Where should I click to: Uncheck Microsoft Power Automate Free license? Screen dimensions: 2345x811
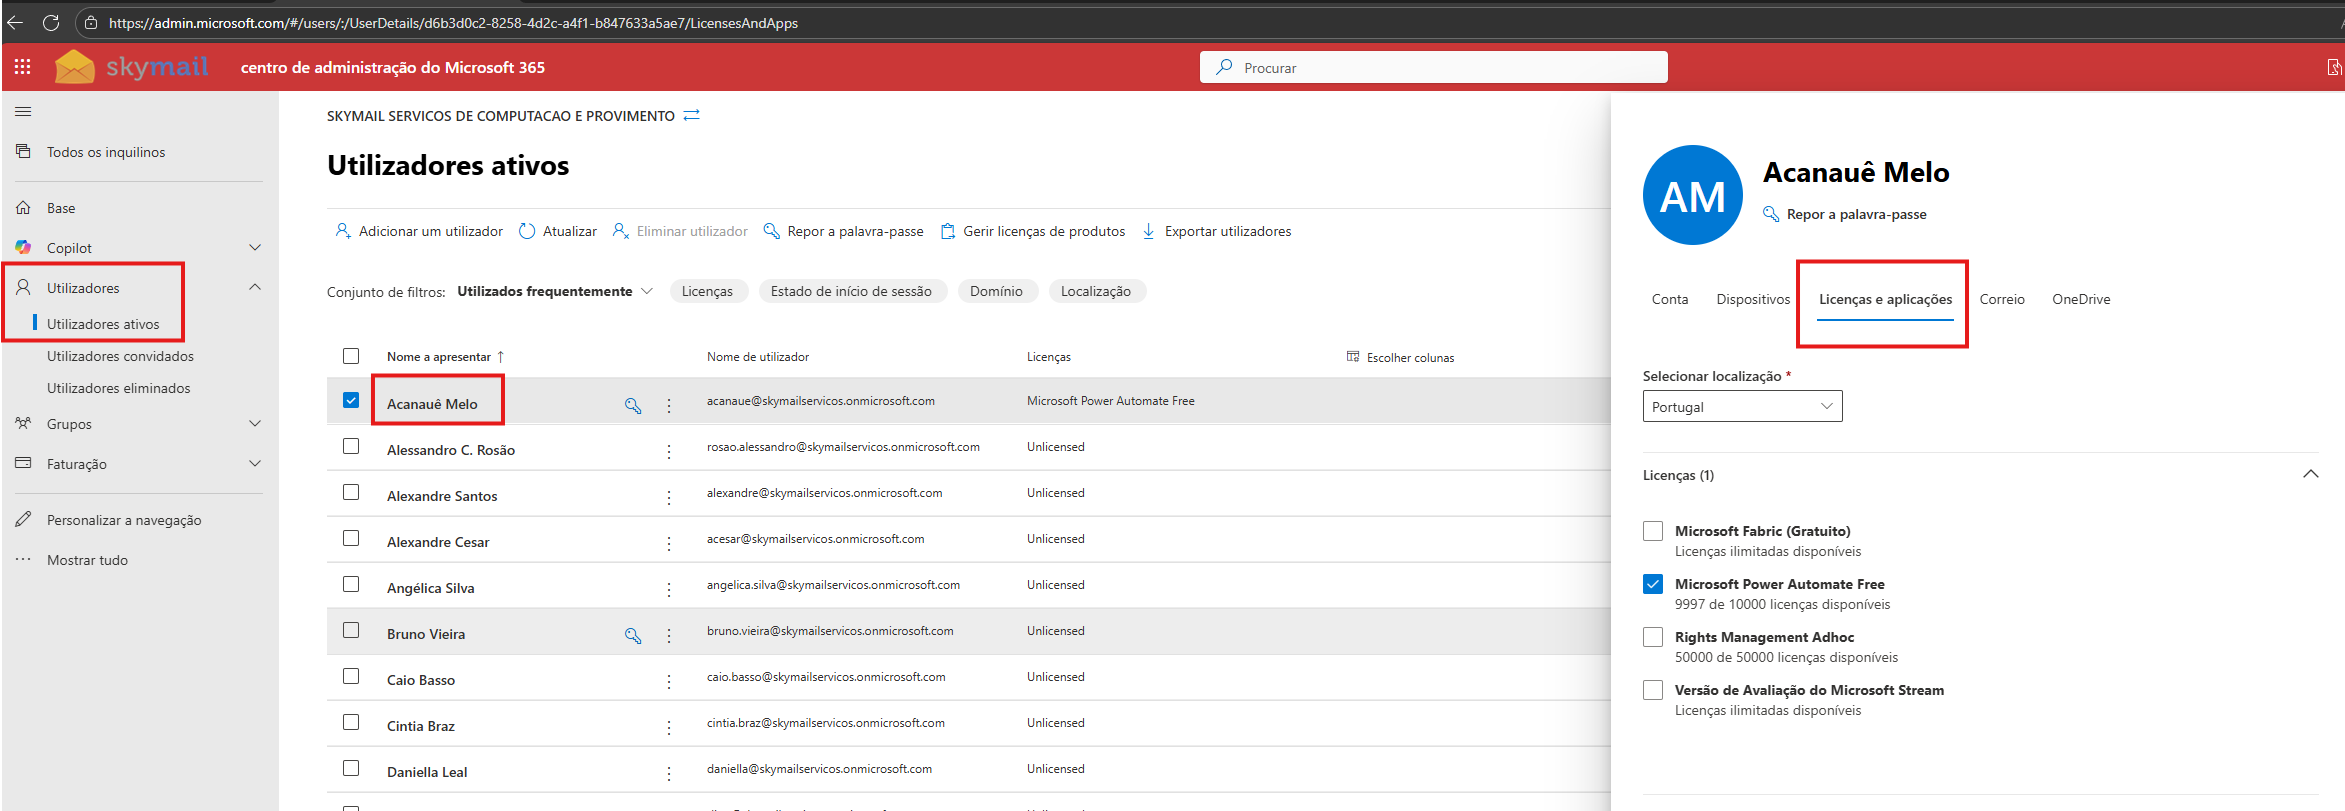1653,584
